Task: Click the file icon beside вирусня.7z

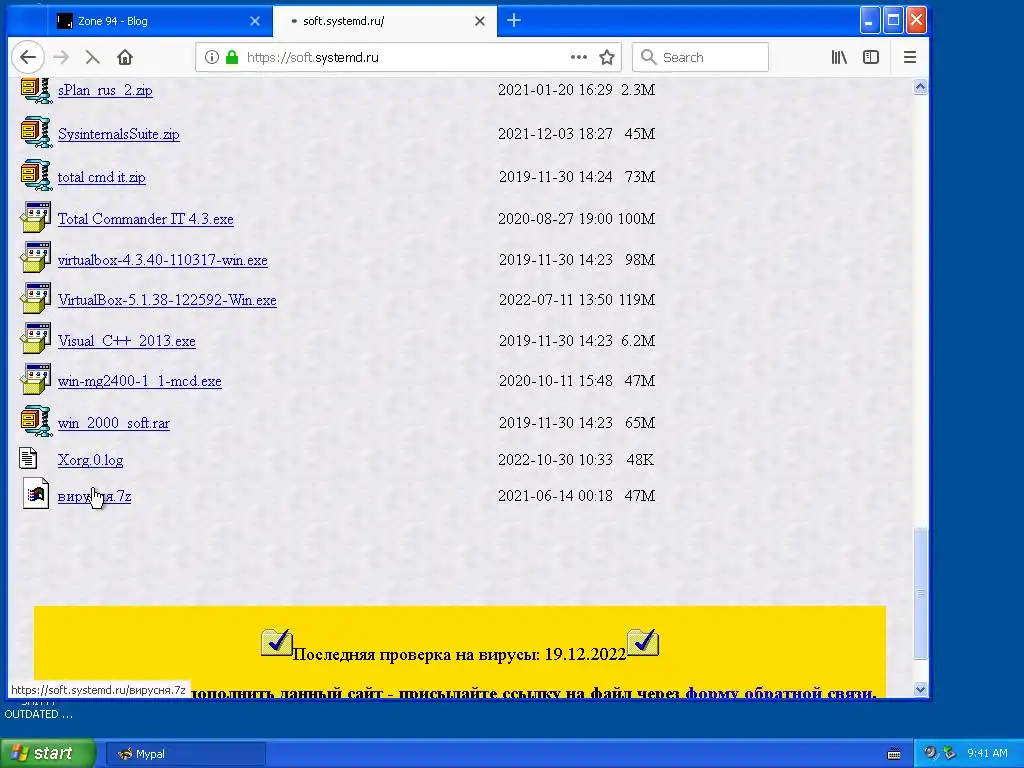Action: coord(36,493)
